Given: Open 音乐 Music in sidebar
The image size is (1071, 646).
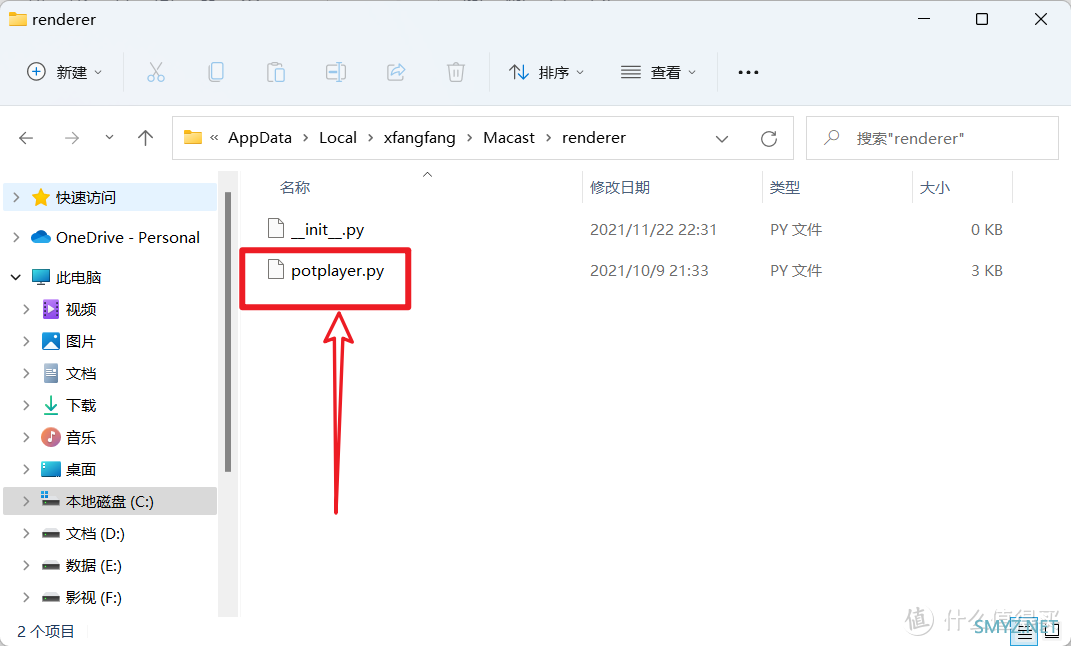Looking at the screenshot, I should (x=81, y=438).
